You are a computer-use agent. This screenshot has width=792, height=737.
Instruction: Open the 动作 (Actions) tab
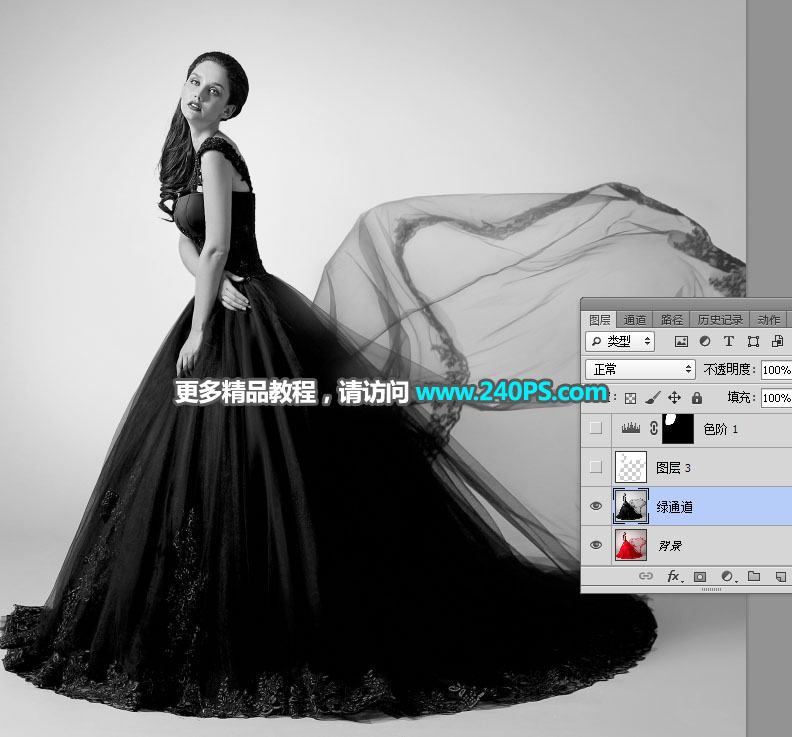768,320
